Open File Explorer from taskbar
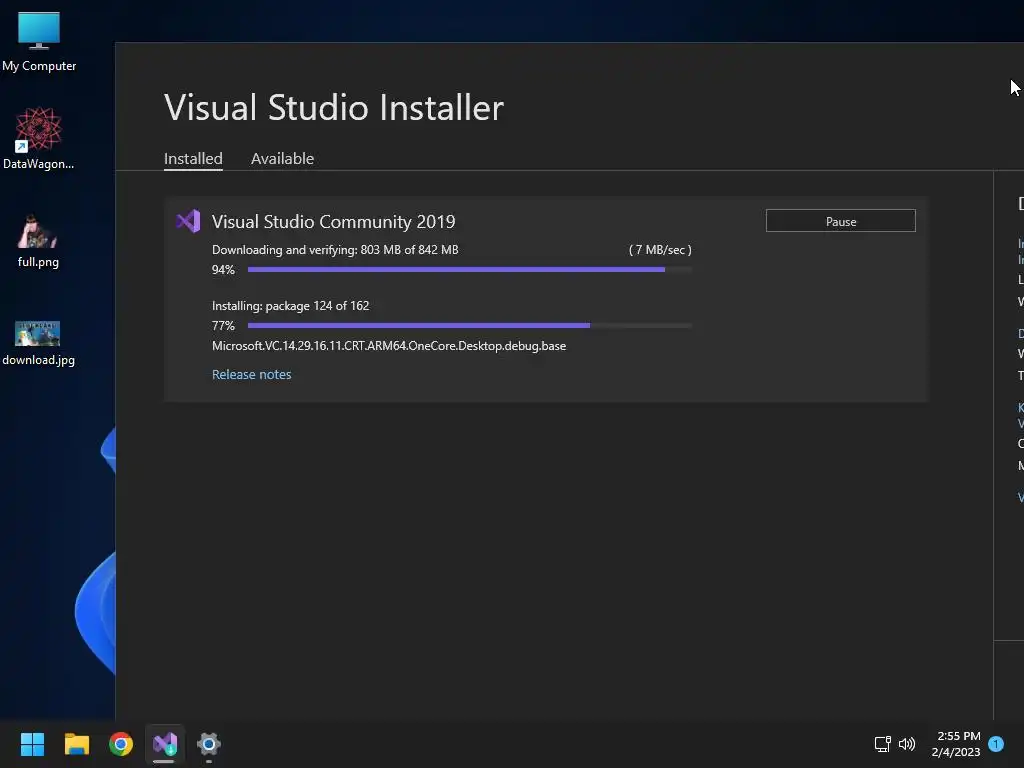This screenshot has width=1024, height=768. point(76,744)
